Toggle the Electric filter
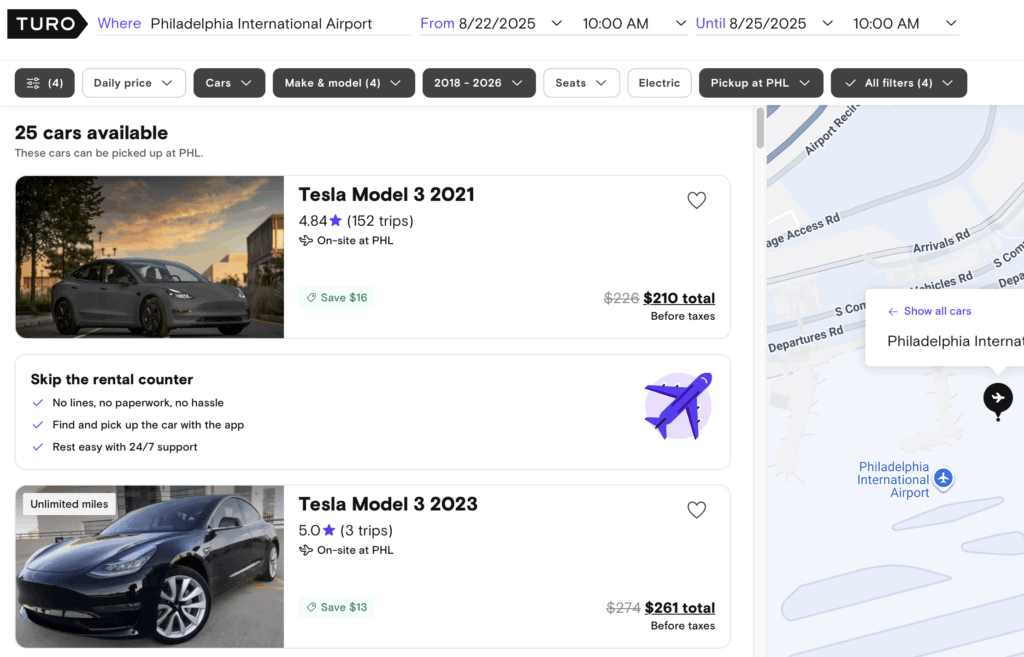 (x=659, y=83)
